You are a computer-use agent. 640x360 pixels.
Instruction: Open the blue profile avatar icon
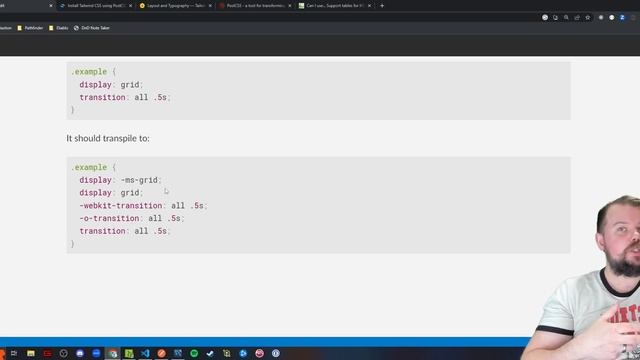pyautogui.click(x=622, y=18)
